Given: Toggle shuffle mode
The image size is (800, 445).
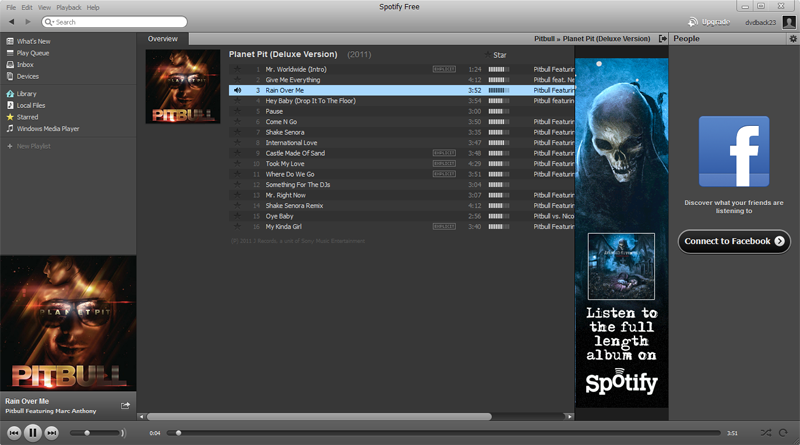Looking at the screenshot, I should pos(766,433).
